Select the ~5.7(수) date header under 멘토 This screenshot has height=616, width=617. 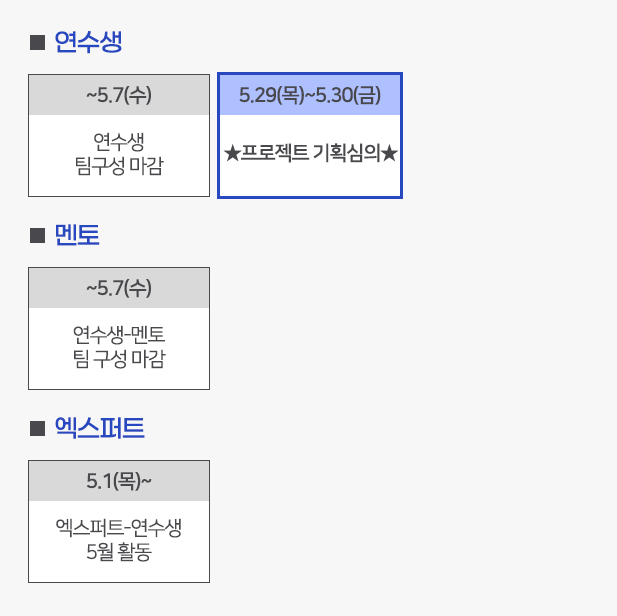(119, 288)
